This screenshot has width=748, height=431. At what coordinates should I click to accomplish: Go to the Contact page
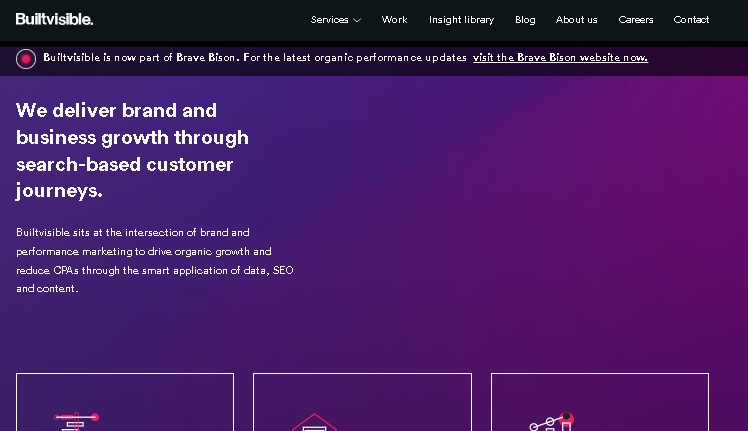point(691,20)
